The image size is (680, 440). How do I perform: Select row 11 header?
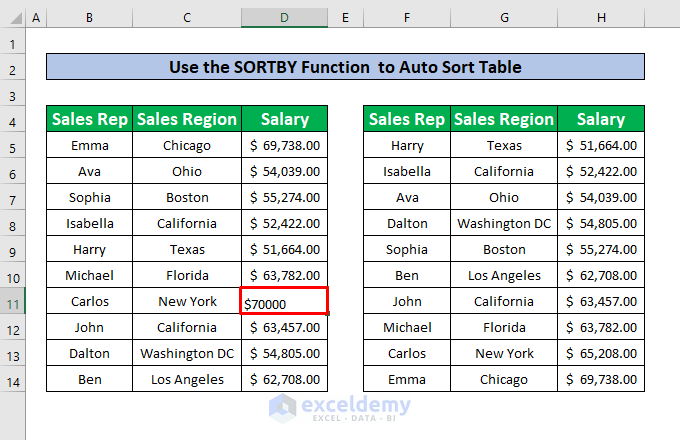click(x=13, y=301)
